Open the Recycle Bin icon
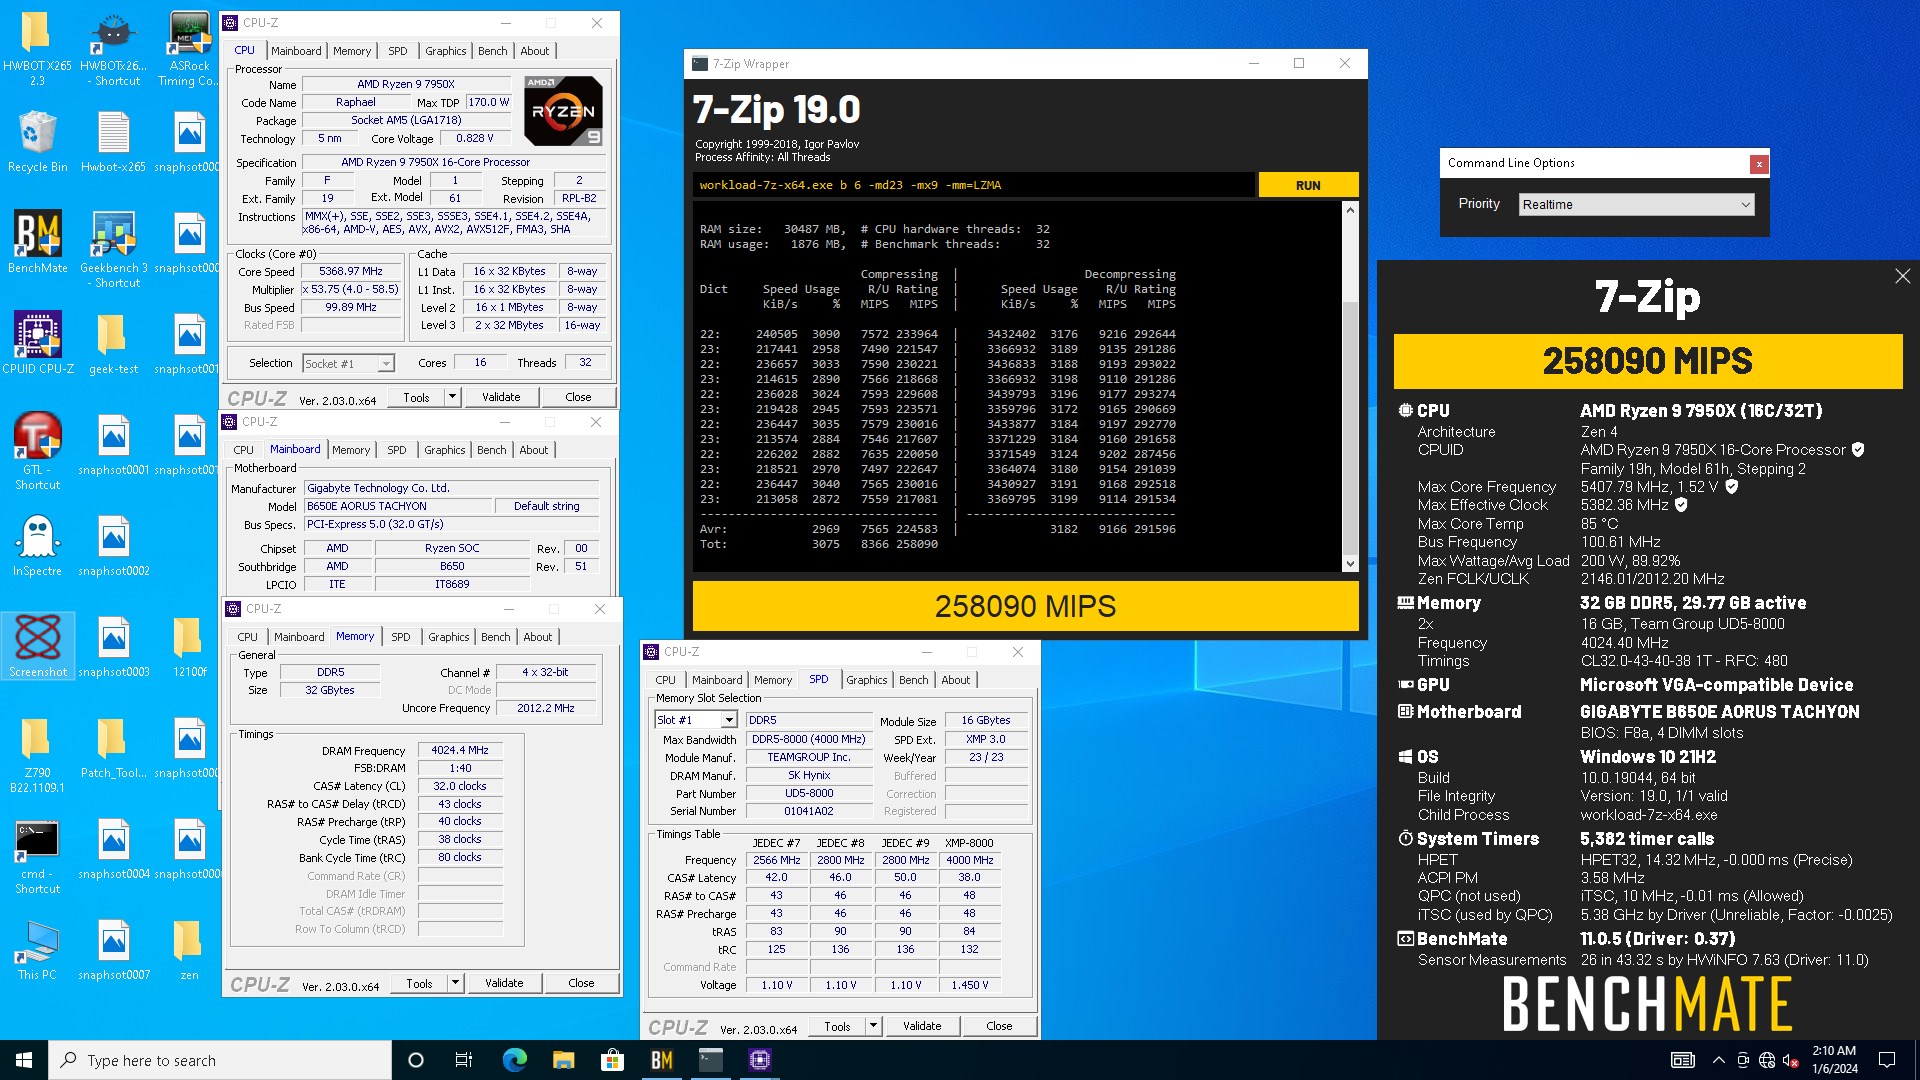Image resolution: width=1920 pixels, height=1080 pixels. click(37, 142)
